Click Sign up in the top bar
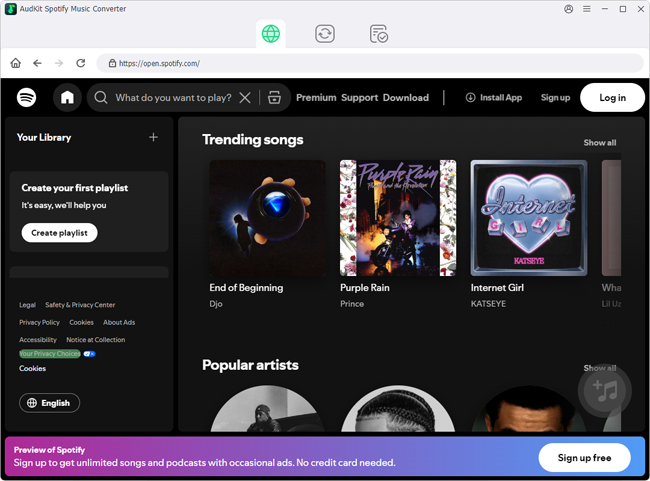This screenshot has height=481, width=650. [555, 97]
